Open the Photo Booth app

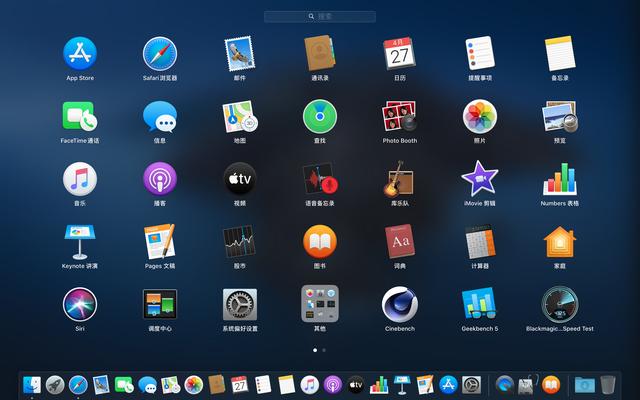point(400,117)
